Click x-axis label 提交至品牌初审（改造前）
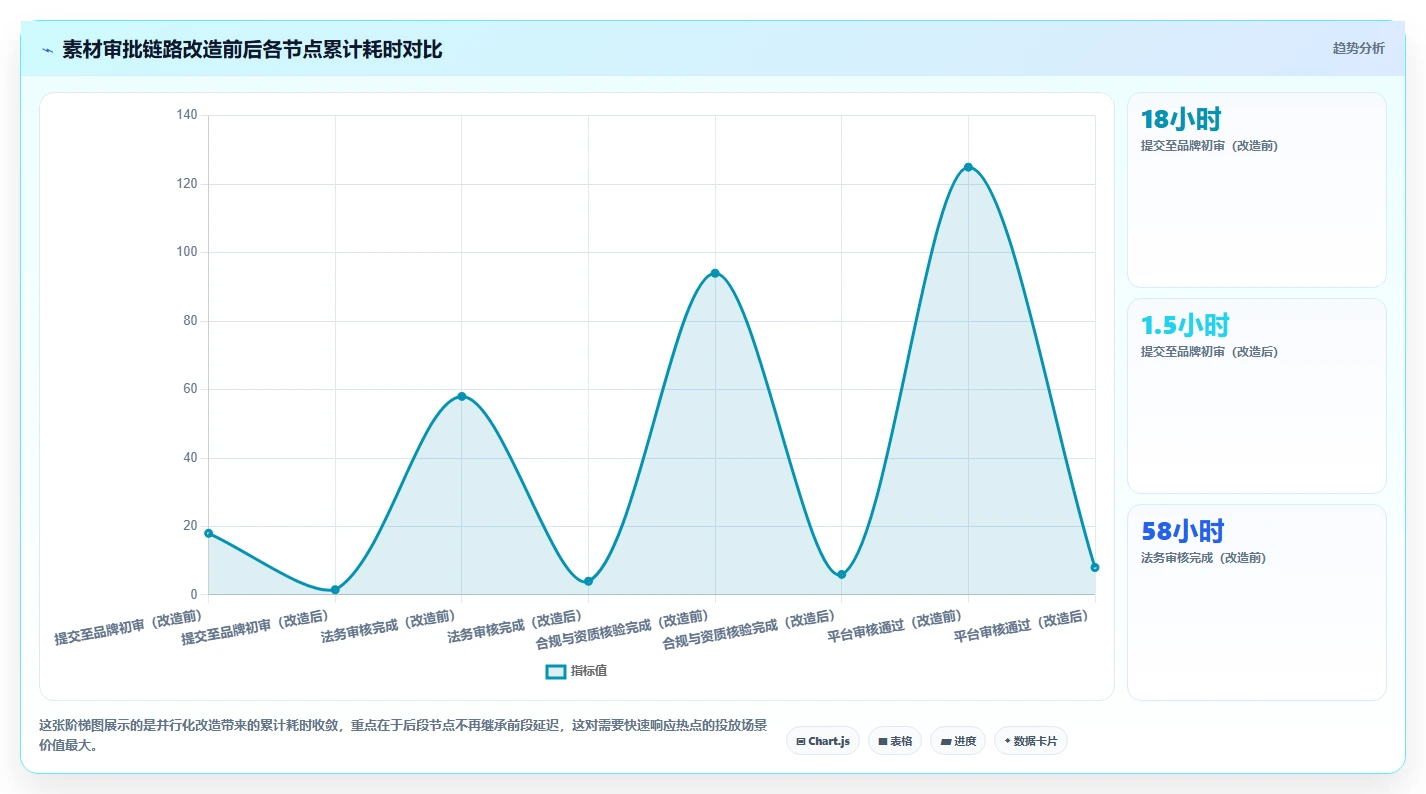Viewport: 1426px width, 794px height. click(x=128, y=627)
